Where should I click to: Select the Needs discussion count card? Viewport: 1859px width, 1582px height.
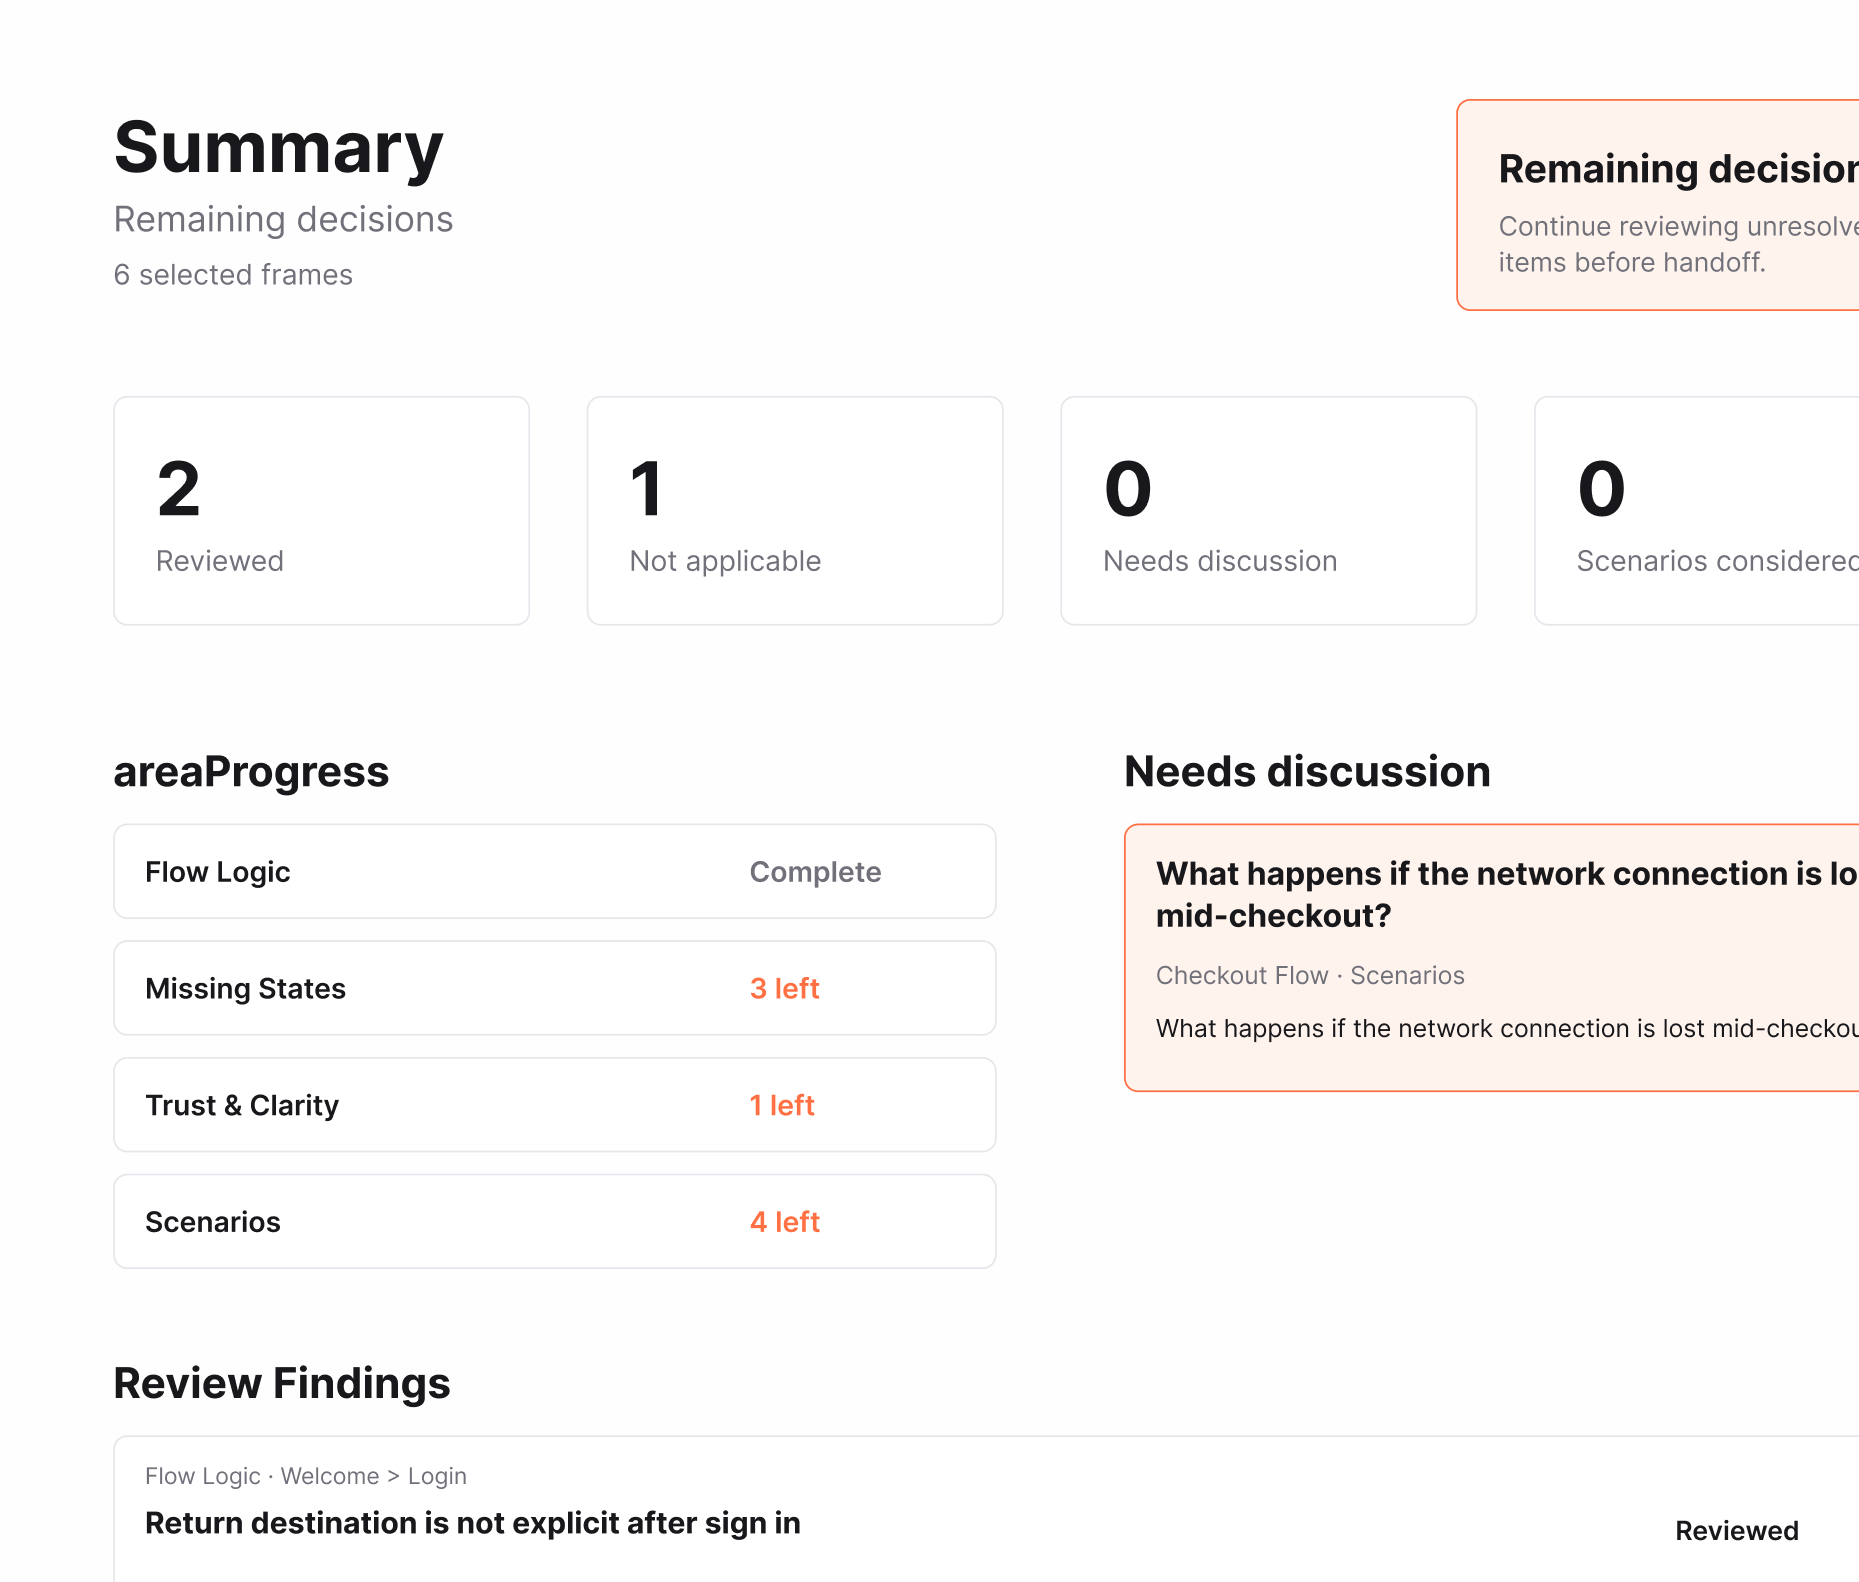pos(1269,511)
